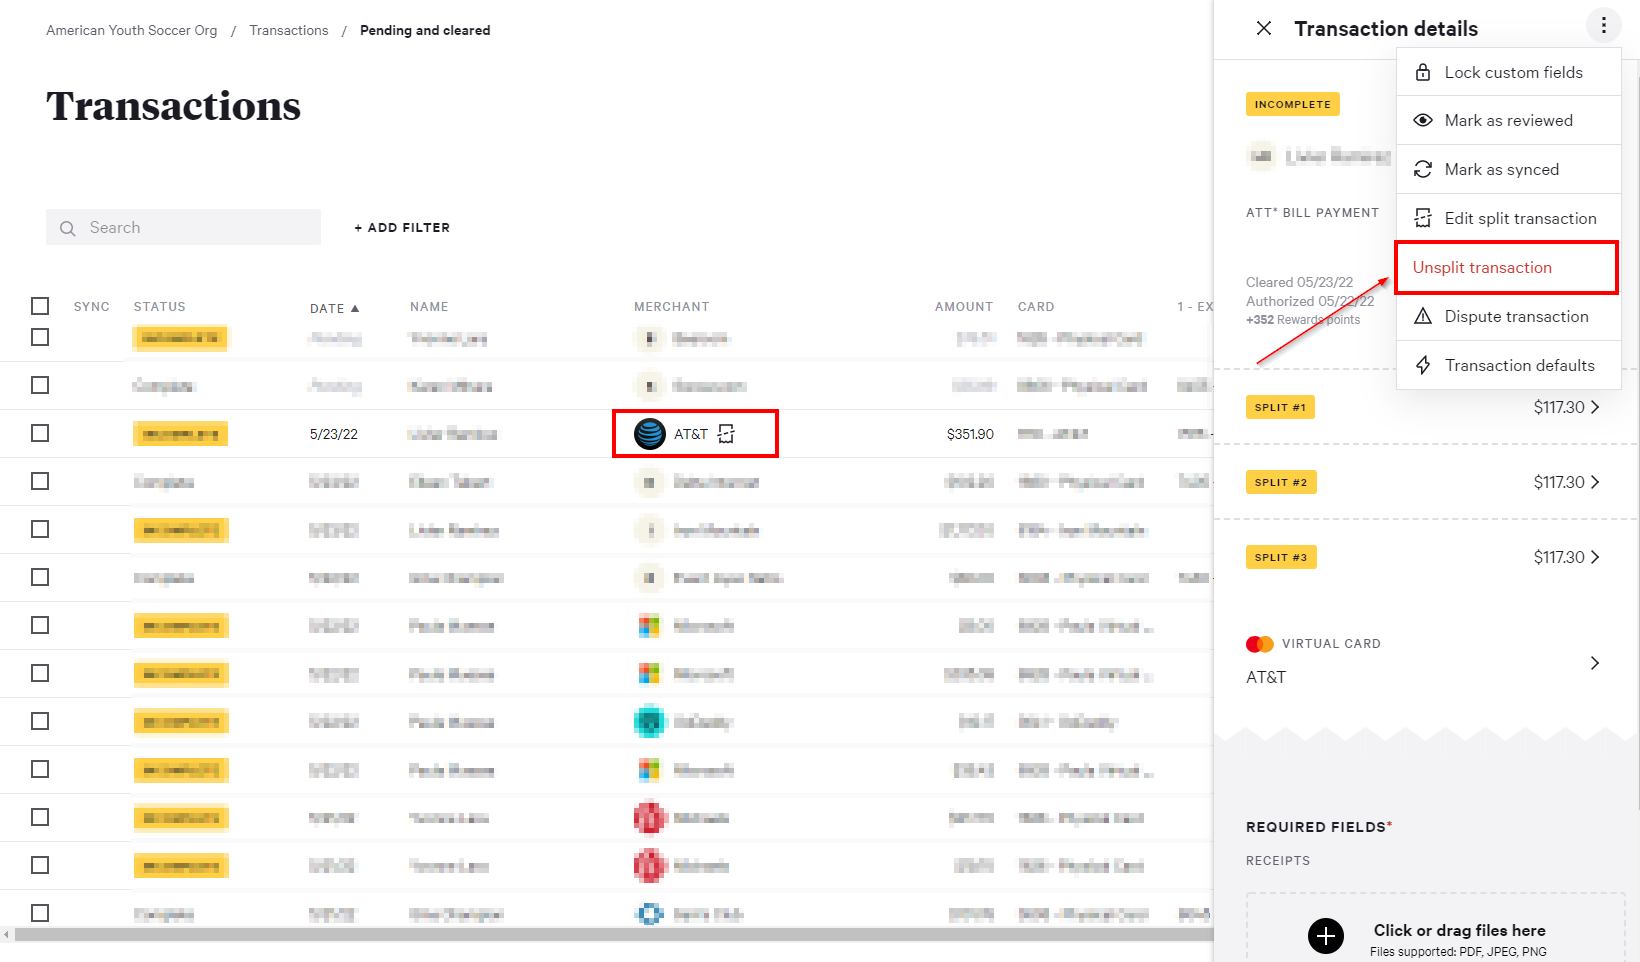The width and height of the screenshot is (1640, 962).
Task: Click the Mastercard virtual card icon
Action: (x=1259, y=644)
